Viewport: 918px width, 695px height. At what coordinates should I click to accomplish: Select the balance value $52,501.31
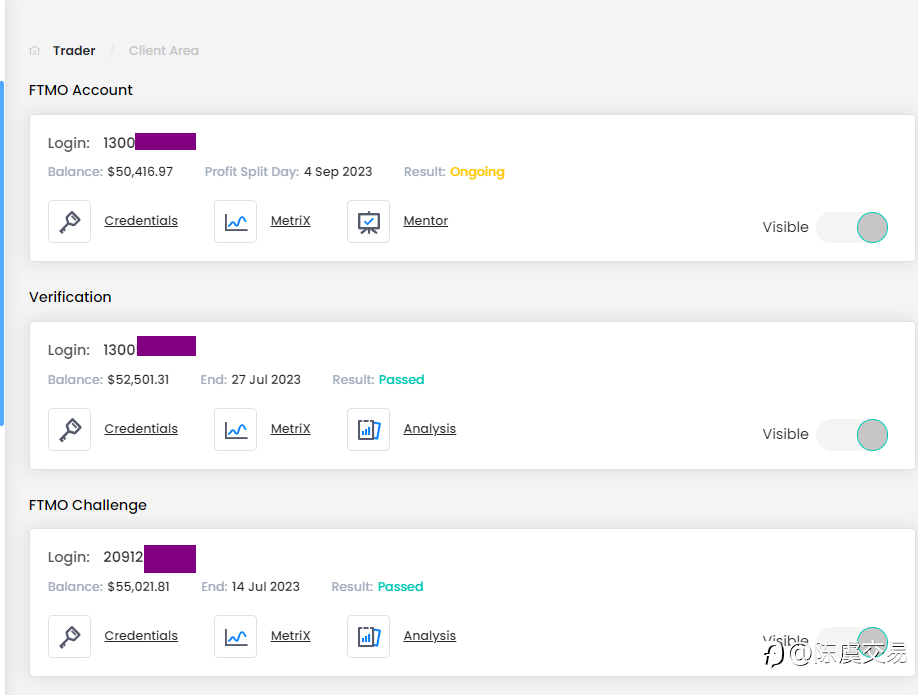pos(138,379)
